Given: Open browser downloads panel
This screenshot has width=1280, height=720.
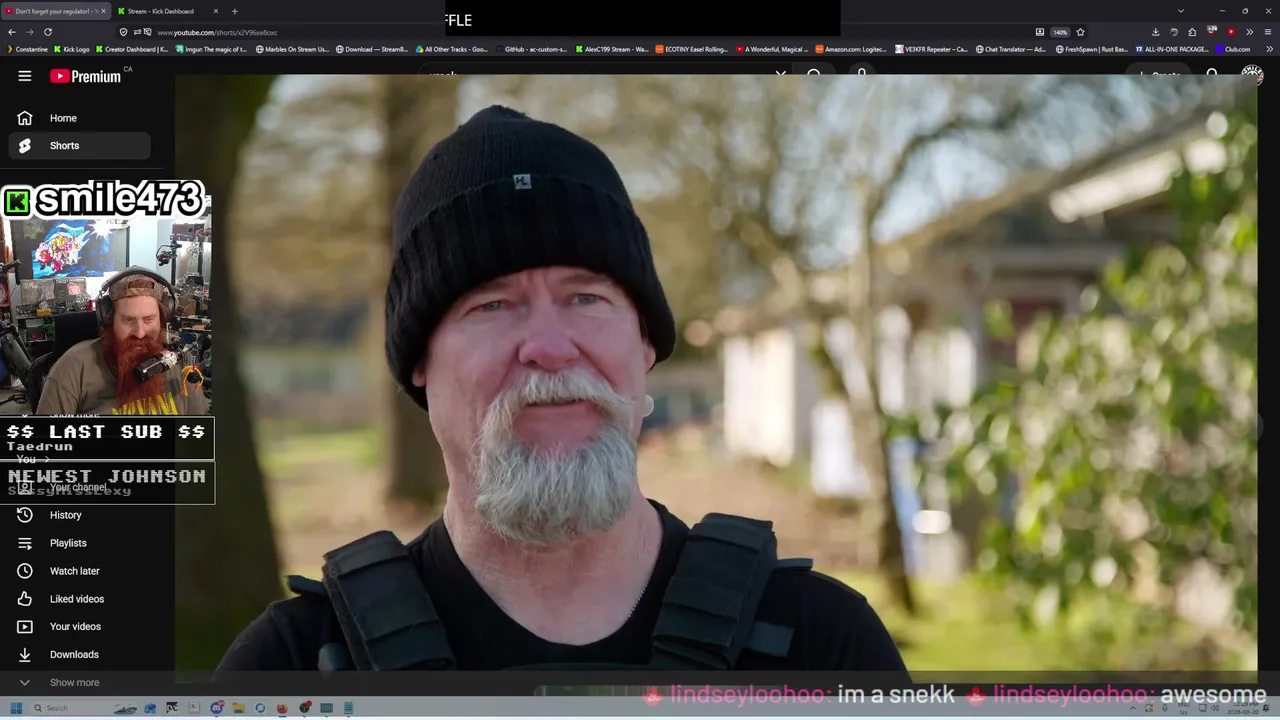Looking at the screenshot, I should [1155, 32].
